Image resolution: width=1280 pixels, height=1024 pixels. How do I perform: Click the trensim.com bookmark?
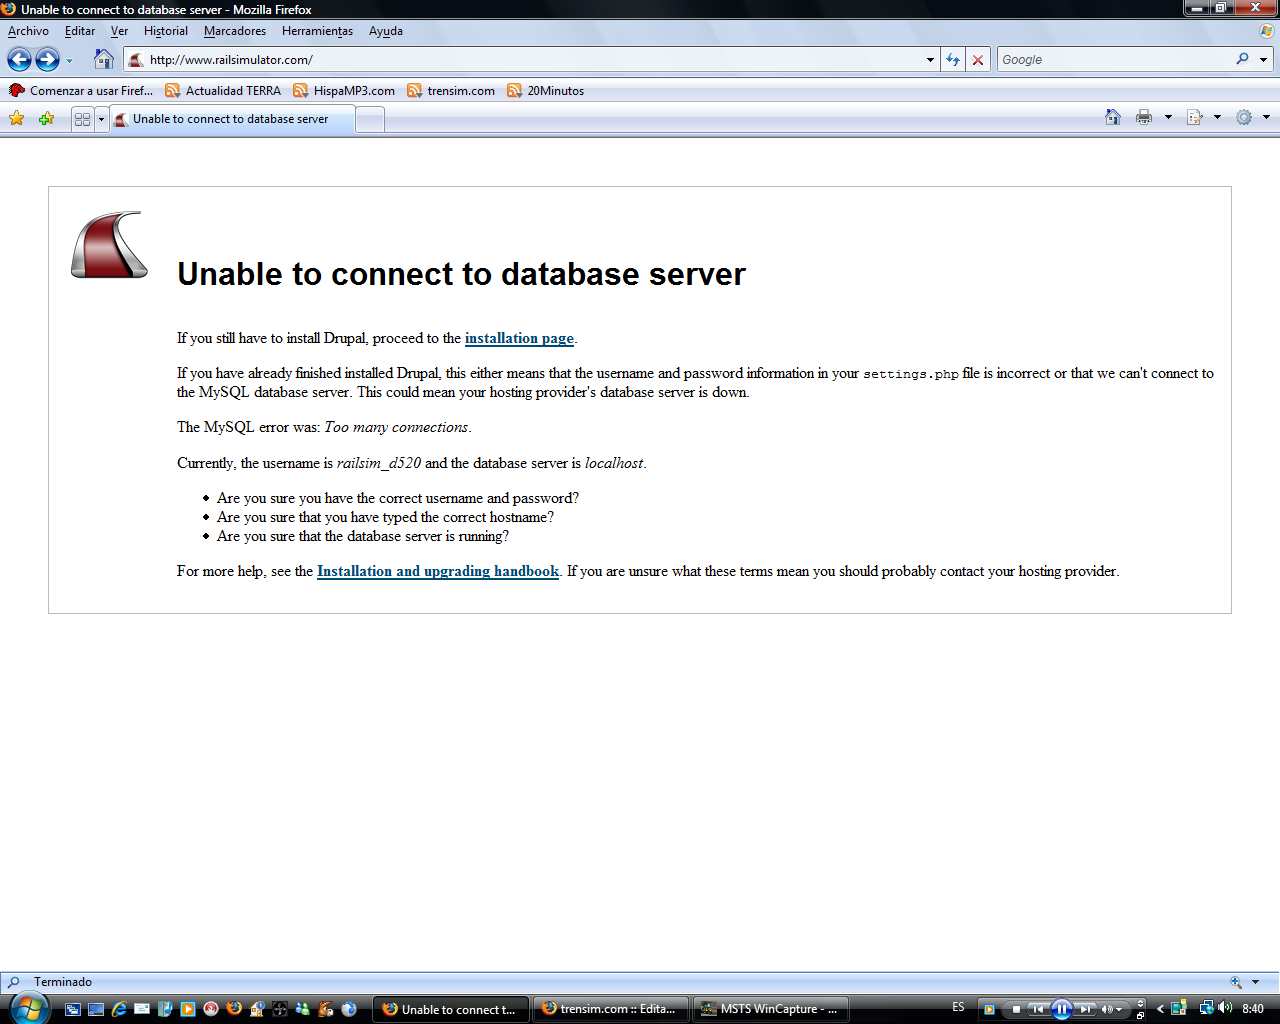point(460,91)
